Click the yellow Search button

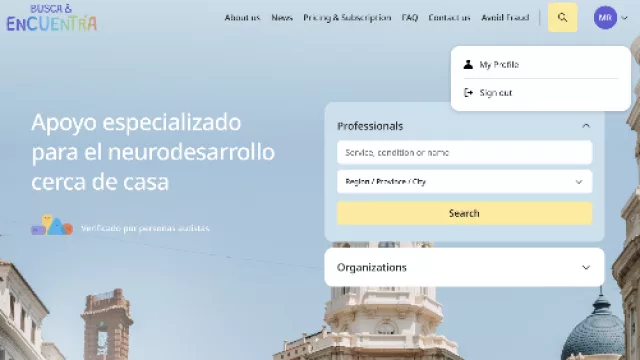coord(464,213)
